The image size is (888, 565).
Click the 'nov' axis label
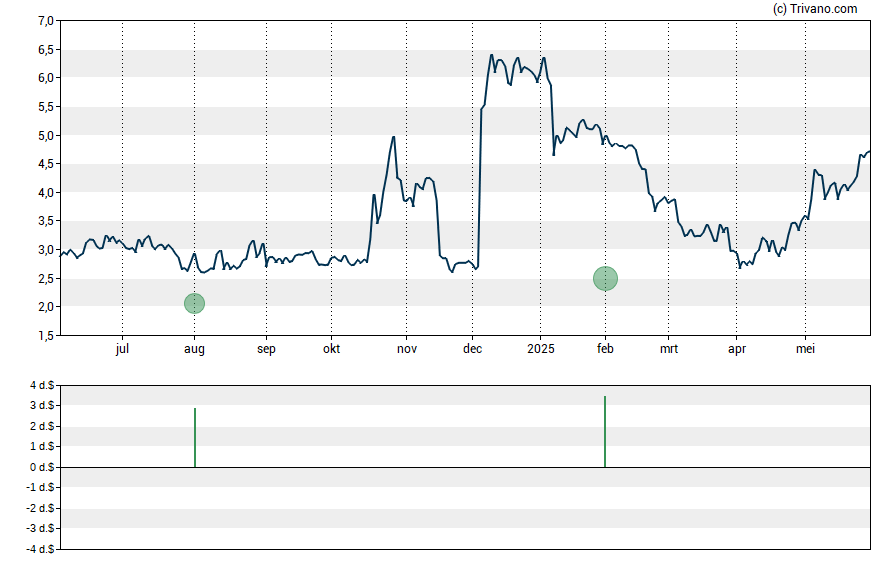tap(407, 349)
